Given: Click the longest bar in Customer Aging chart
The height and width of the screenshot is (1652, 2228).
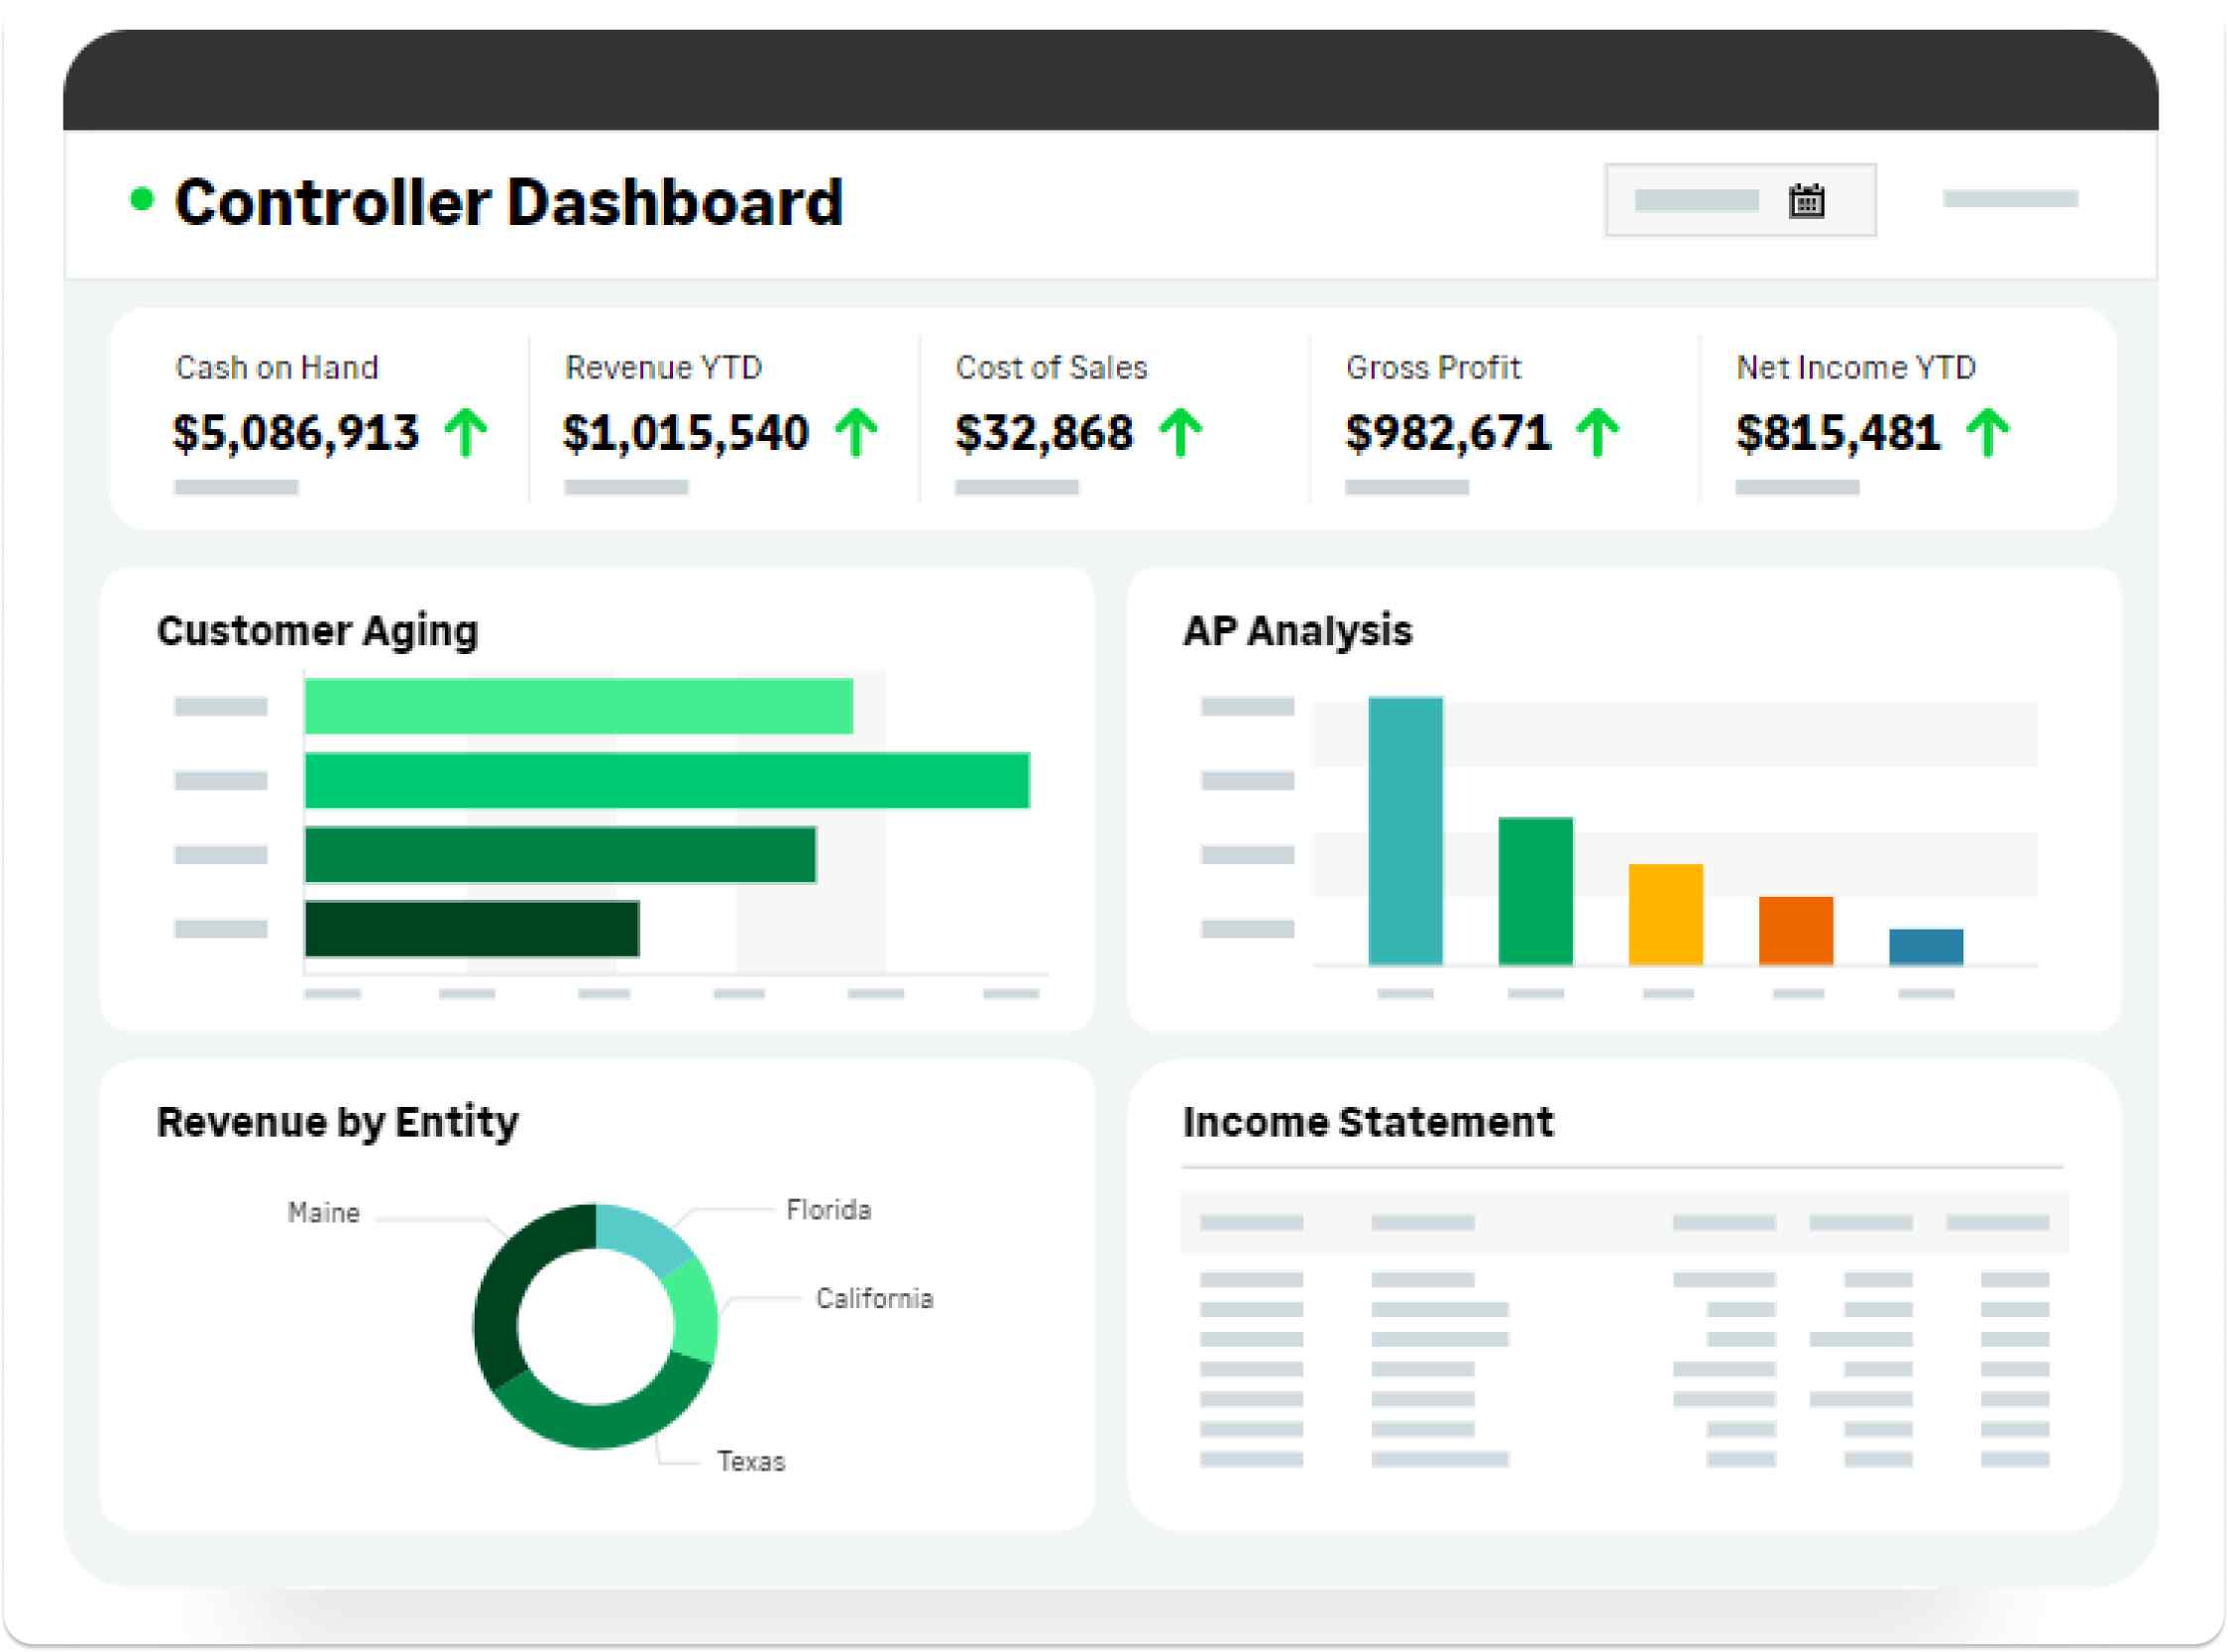Looking at the screenshot, I should (x=667, y=780).
